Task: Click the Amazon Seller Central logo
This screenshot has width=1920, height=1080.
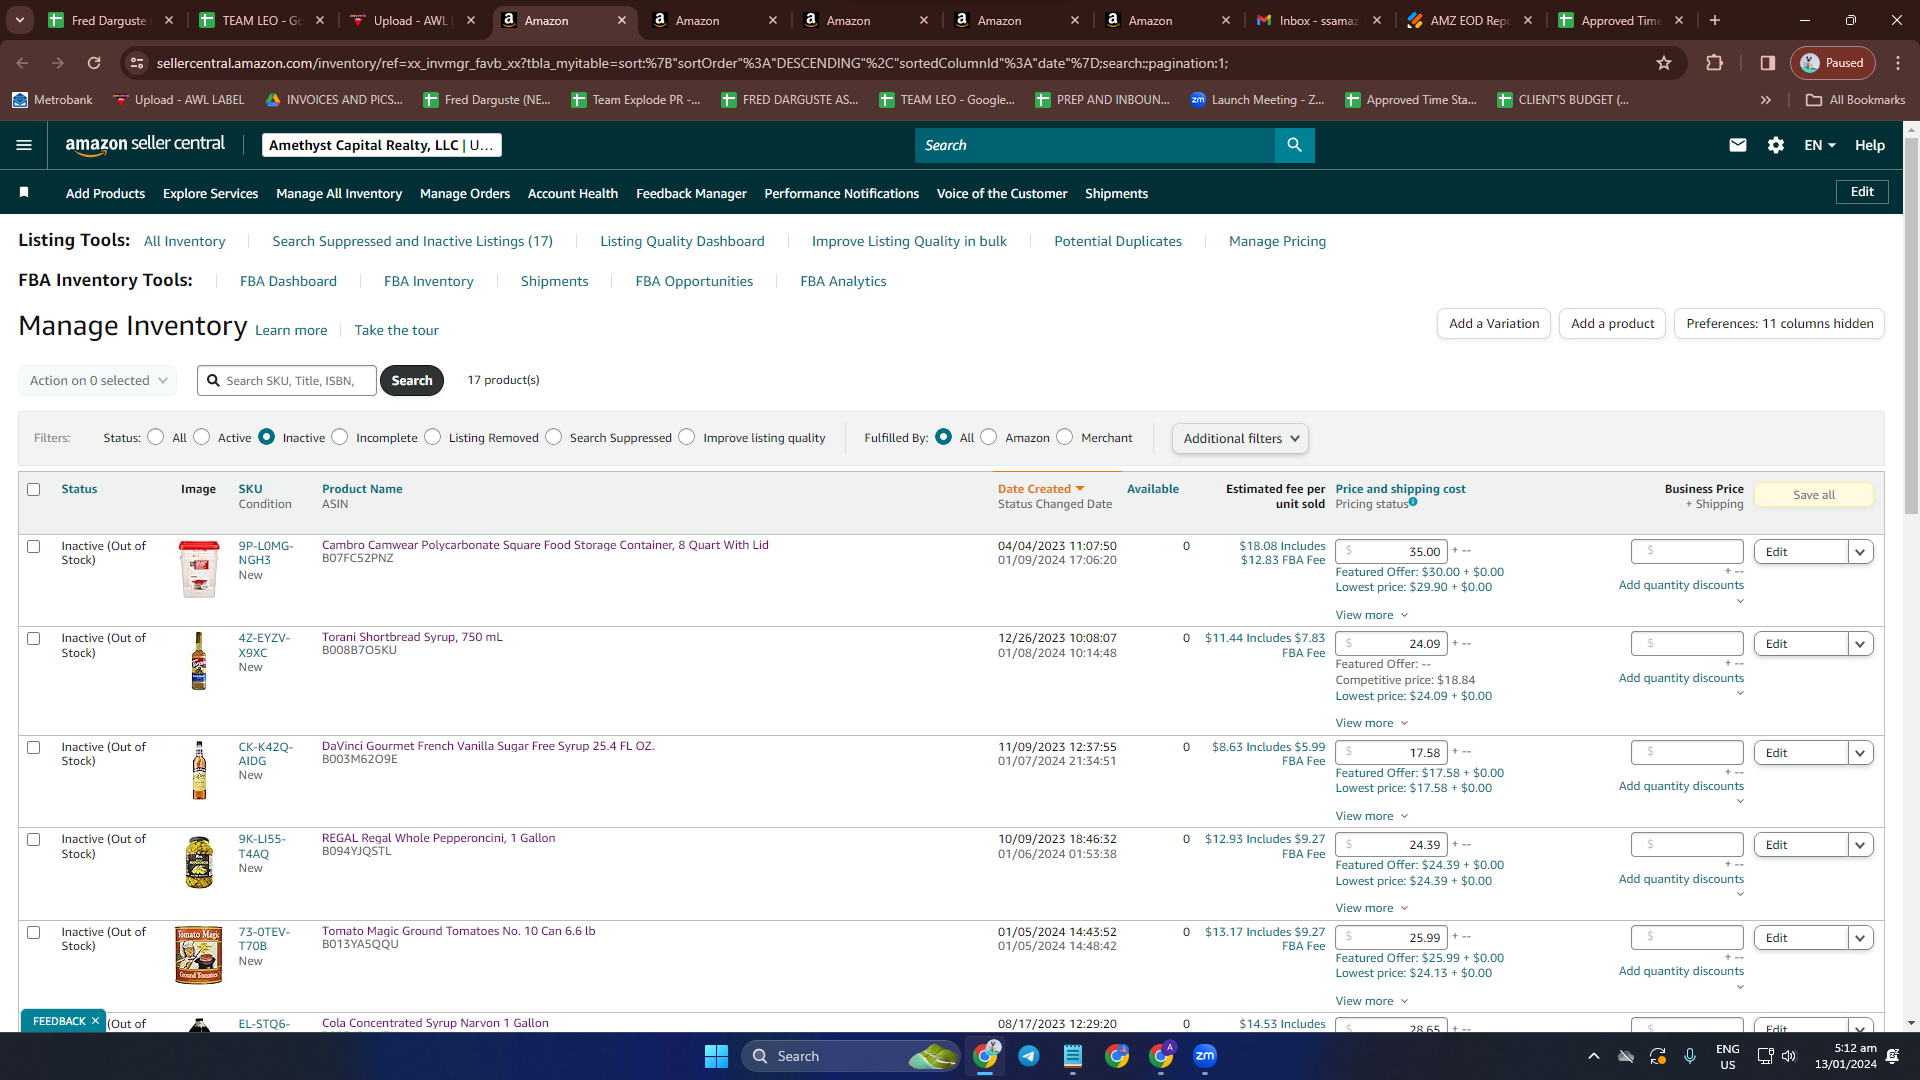Action: 146,145
